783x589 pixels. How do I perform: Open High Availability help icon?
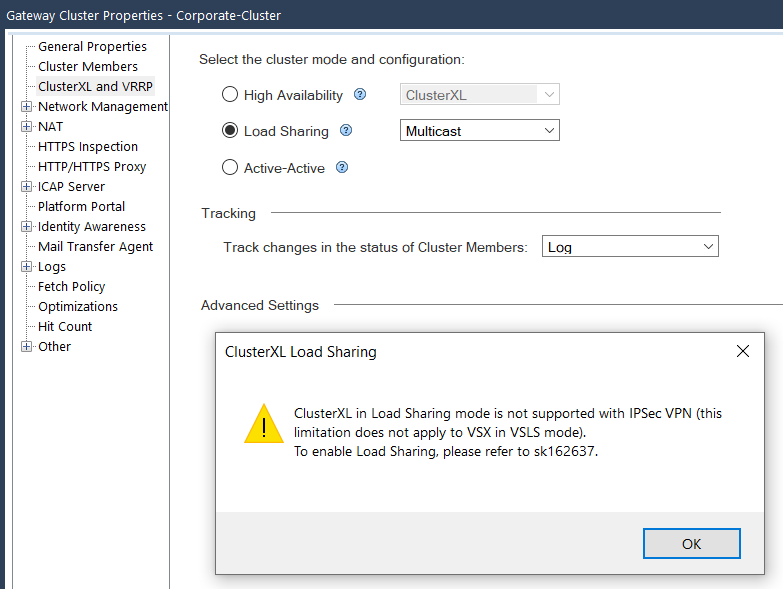[360, 94]
